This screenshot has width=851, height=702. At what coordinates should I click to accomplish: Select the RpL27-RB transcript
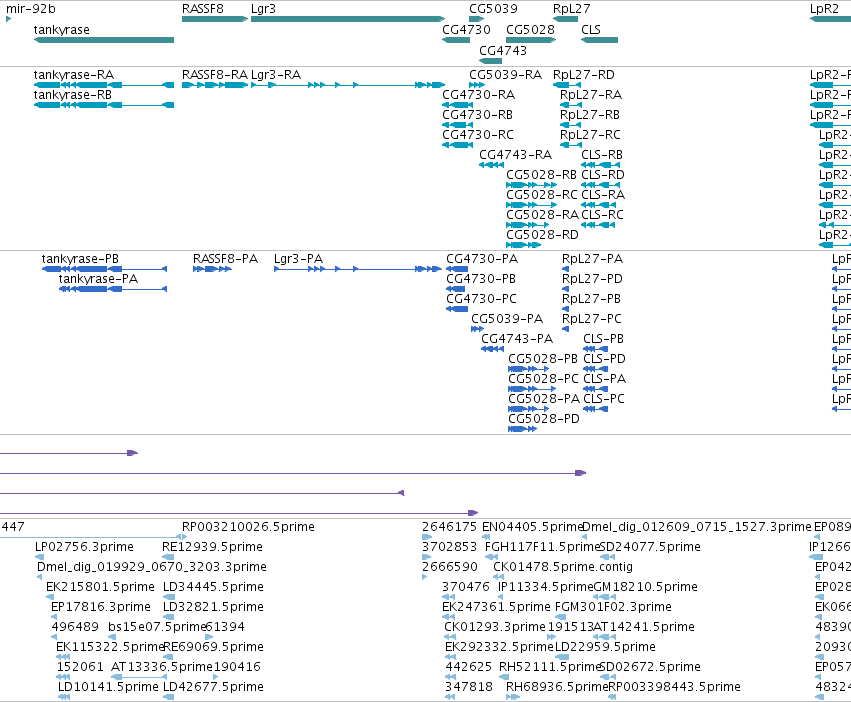(x=571, y=125)
